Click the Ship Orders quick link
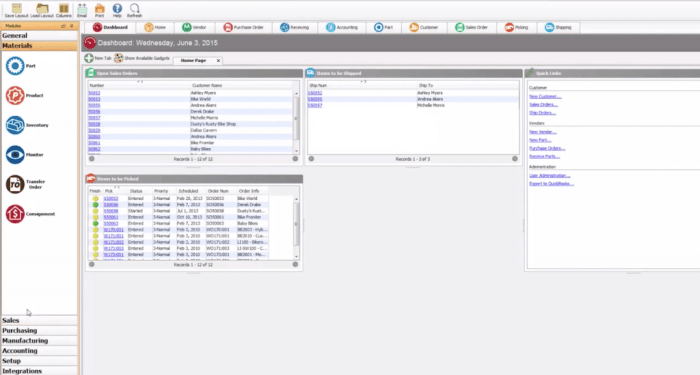 click(x=542, y=112)
